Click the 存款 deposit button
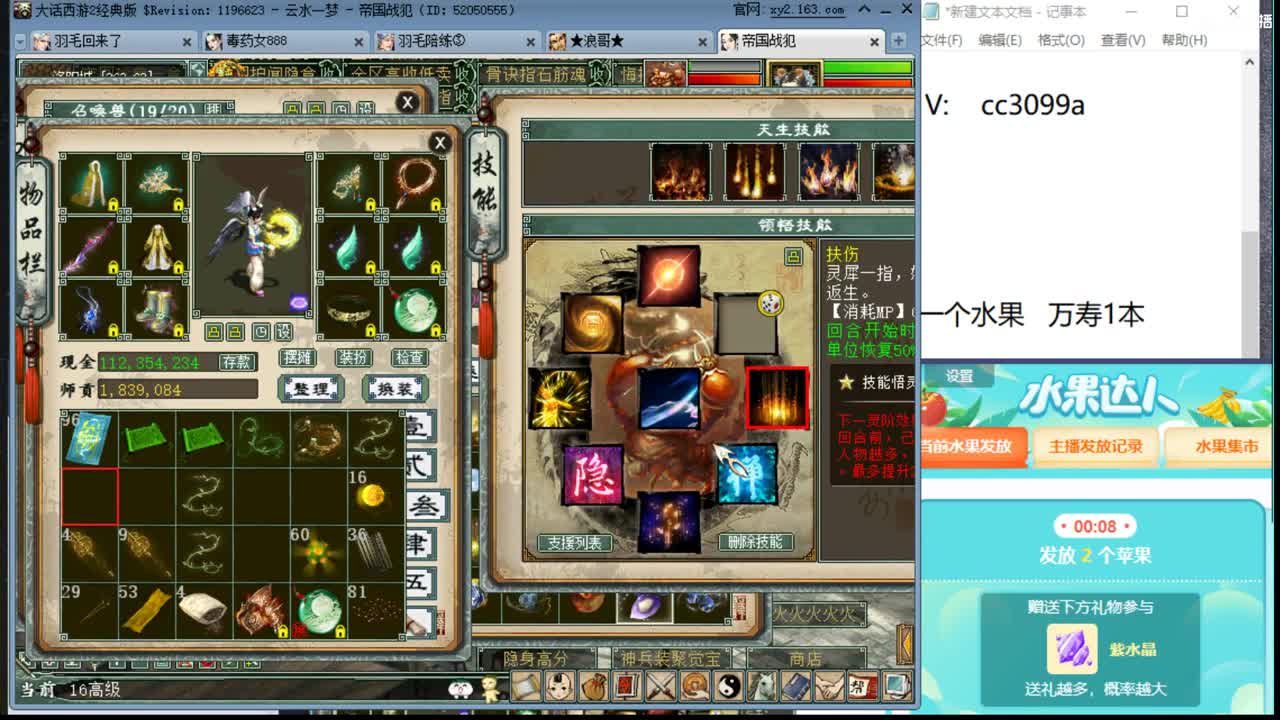This screenshot has width=1280, height=720. coord(237,362)
